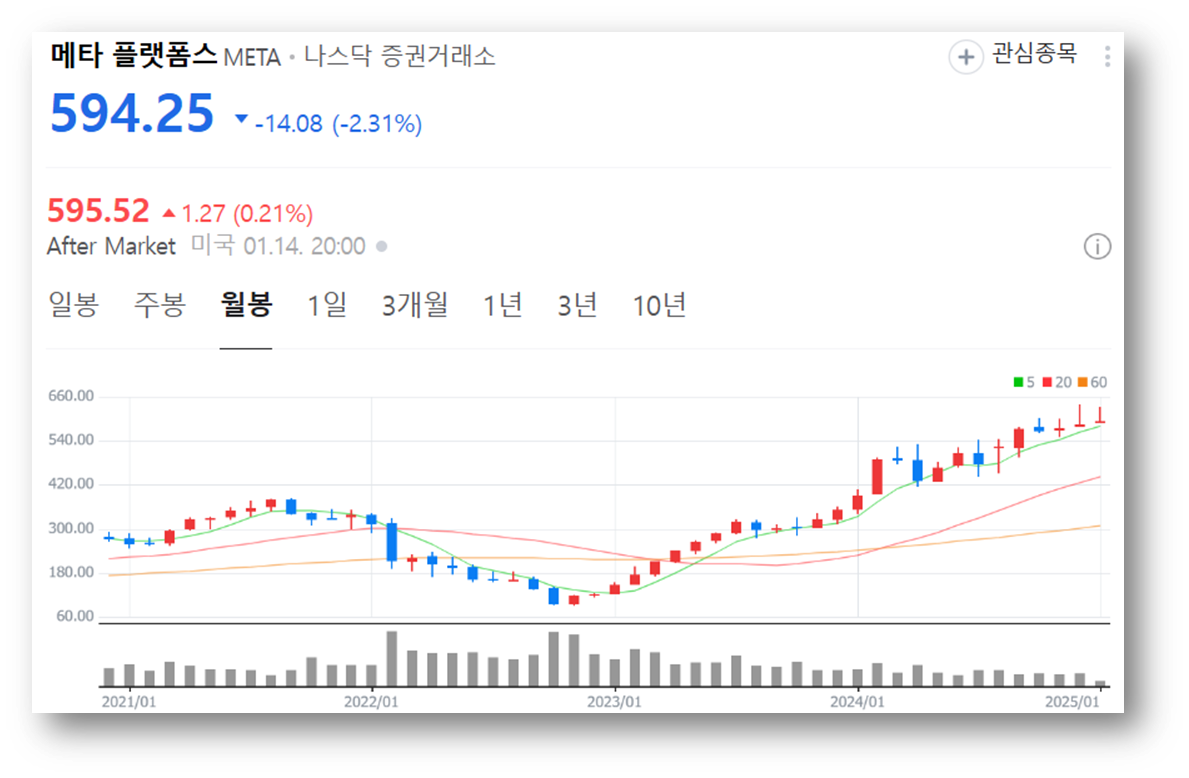
Task: Click the 2022/01 x-axis date label
Action: pyautogui.click(x=372, y=701)
